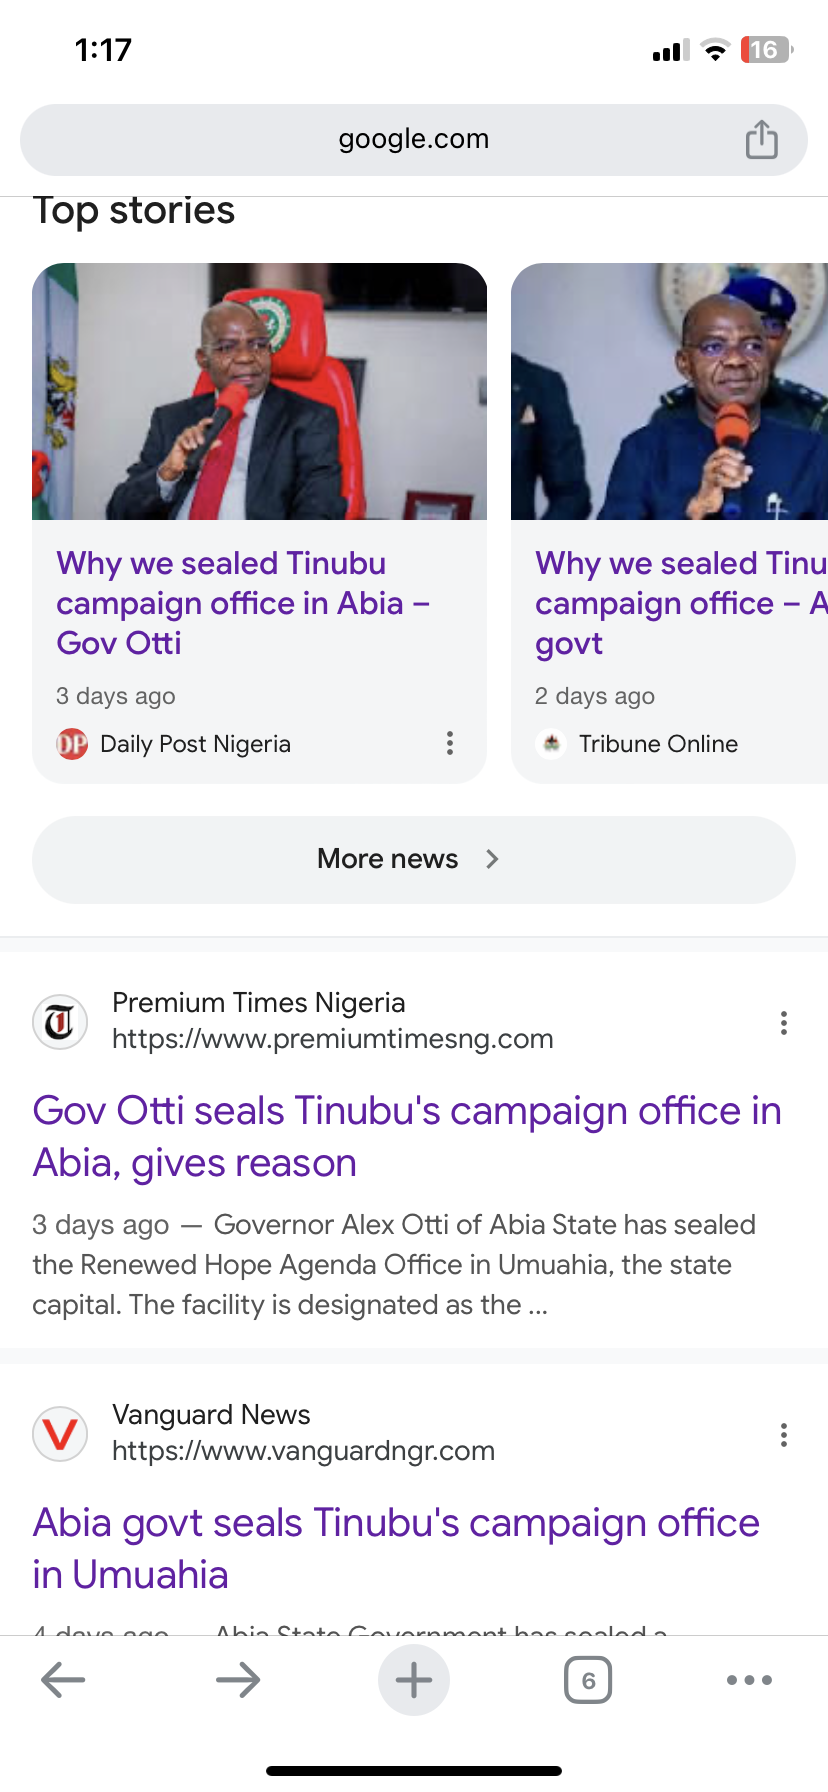
Task: Open the tab switcher showing 6 tabs
Action: (588, 1680)
